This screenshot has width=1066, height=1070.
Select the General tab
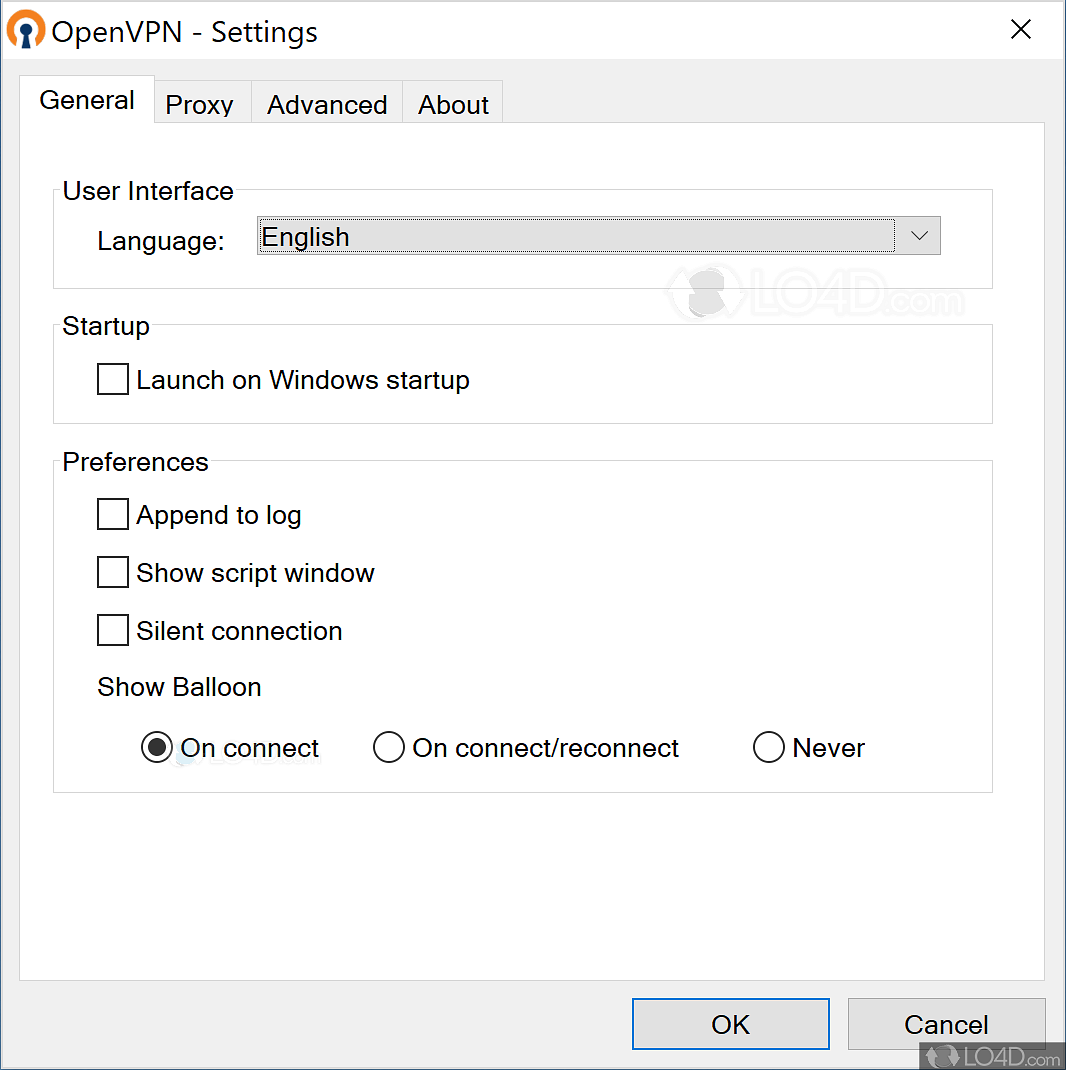tap(87, 101)
